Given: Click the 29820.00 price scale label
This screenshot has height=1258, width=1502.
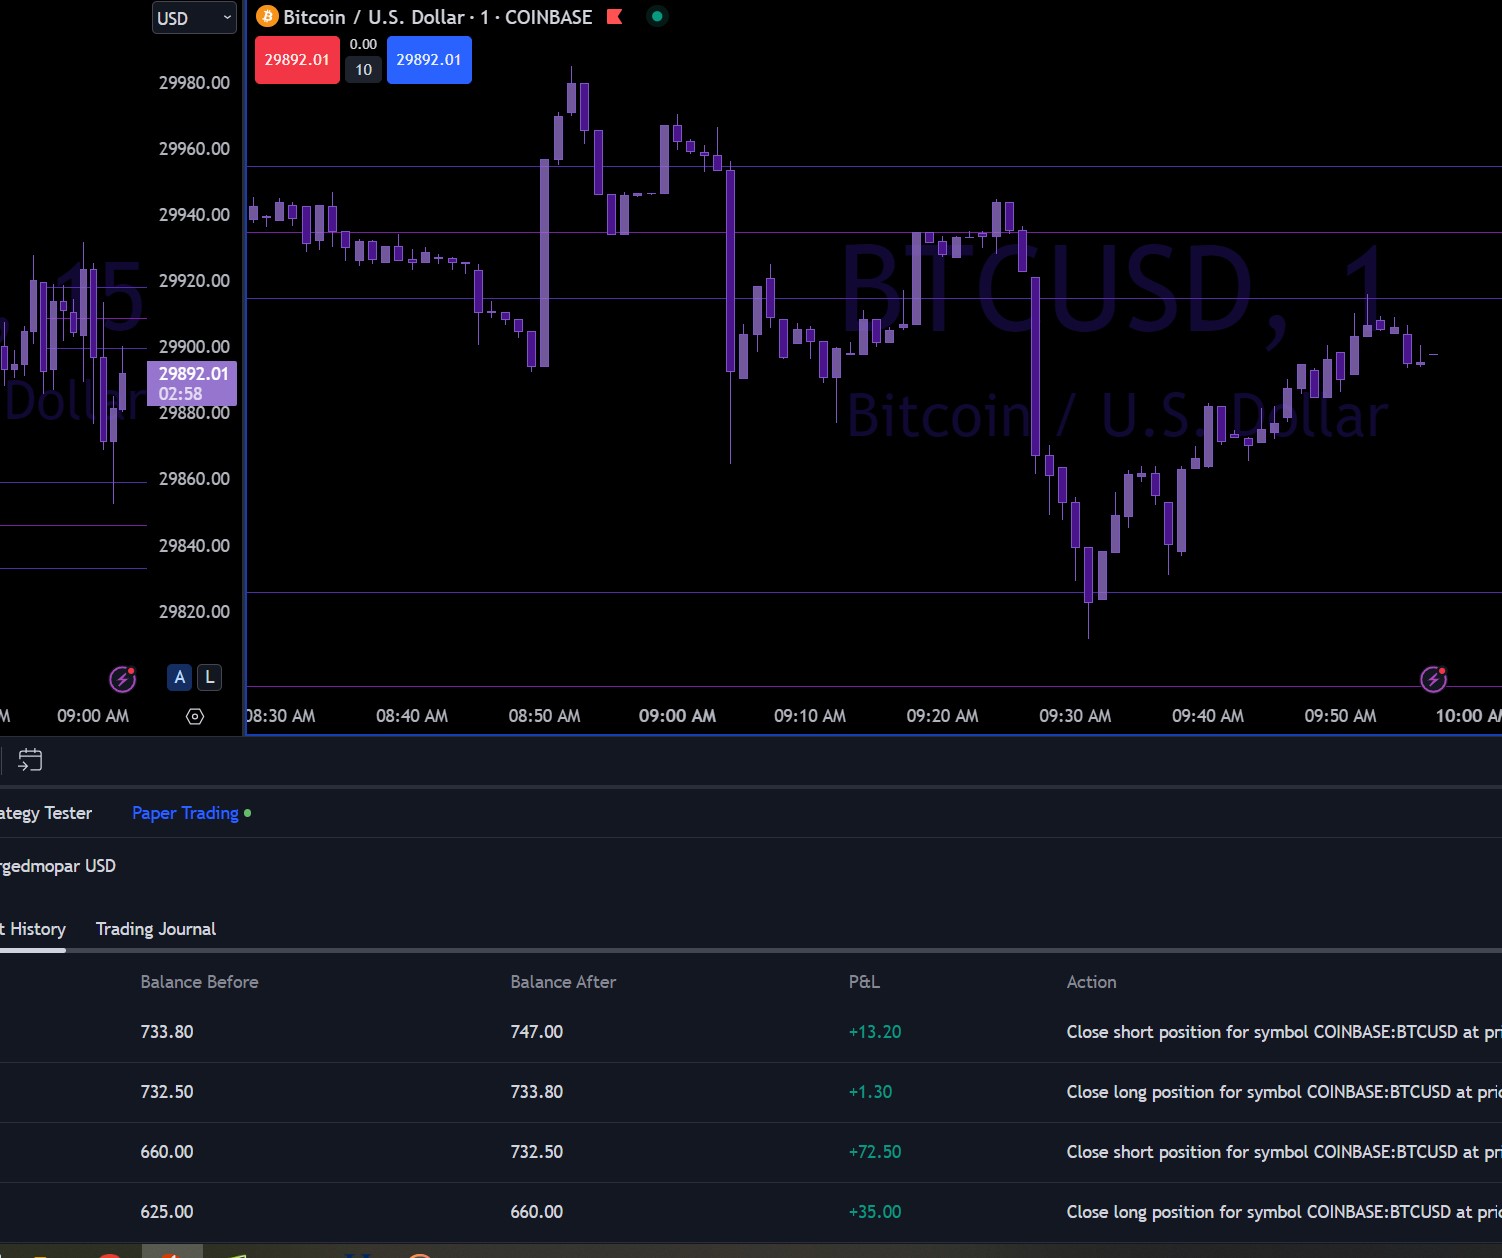Looking at the screenshot, I should click(194, 612).
